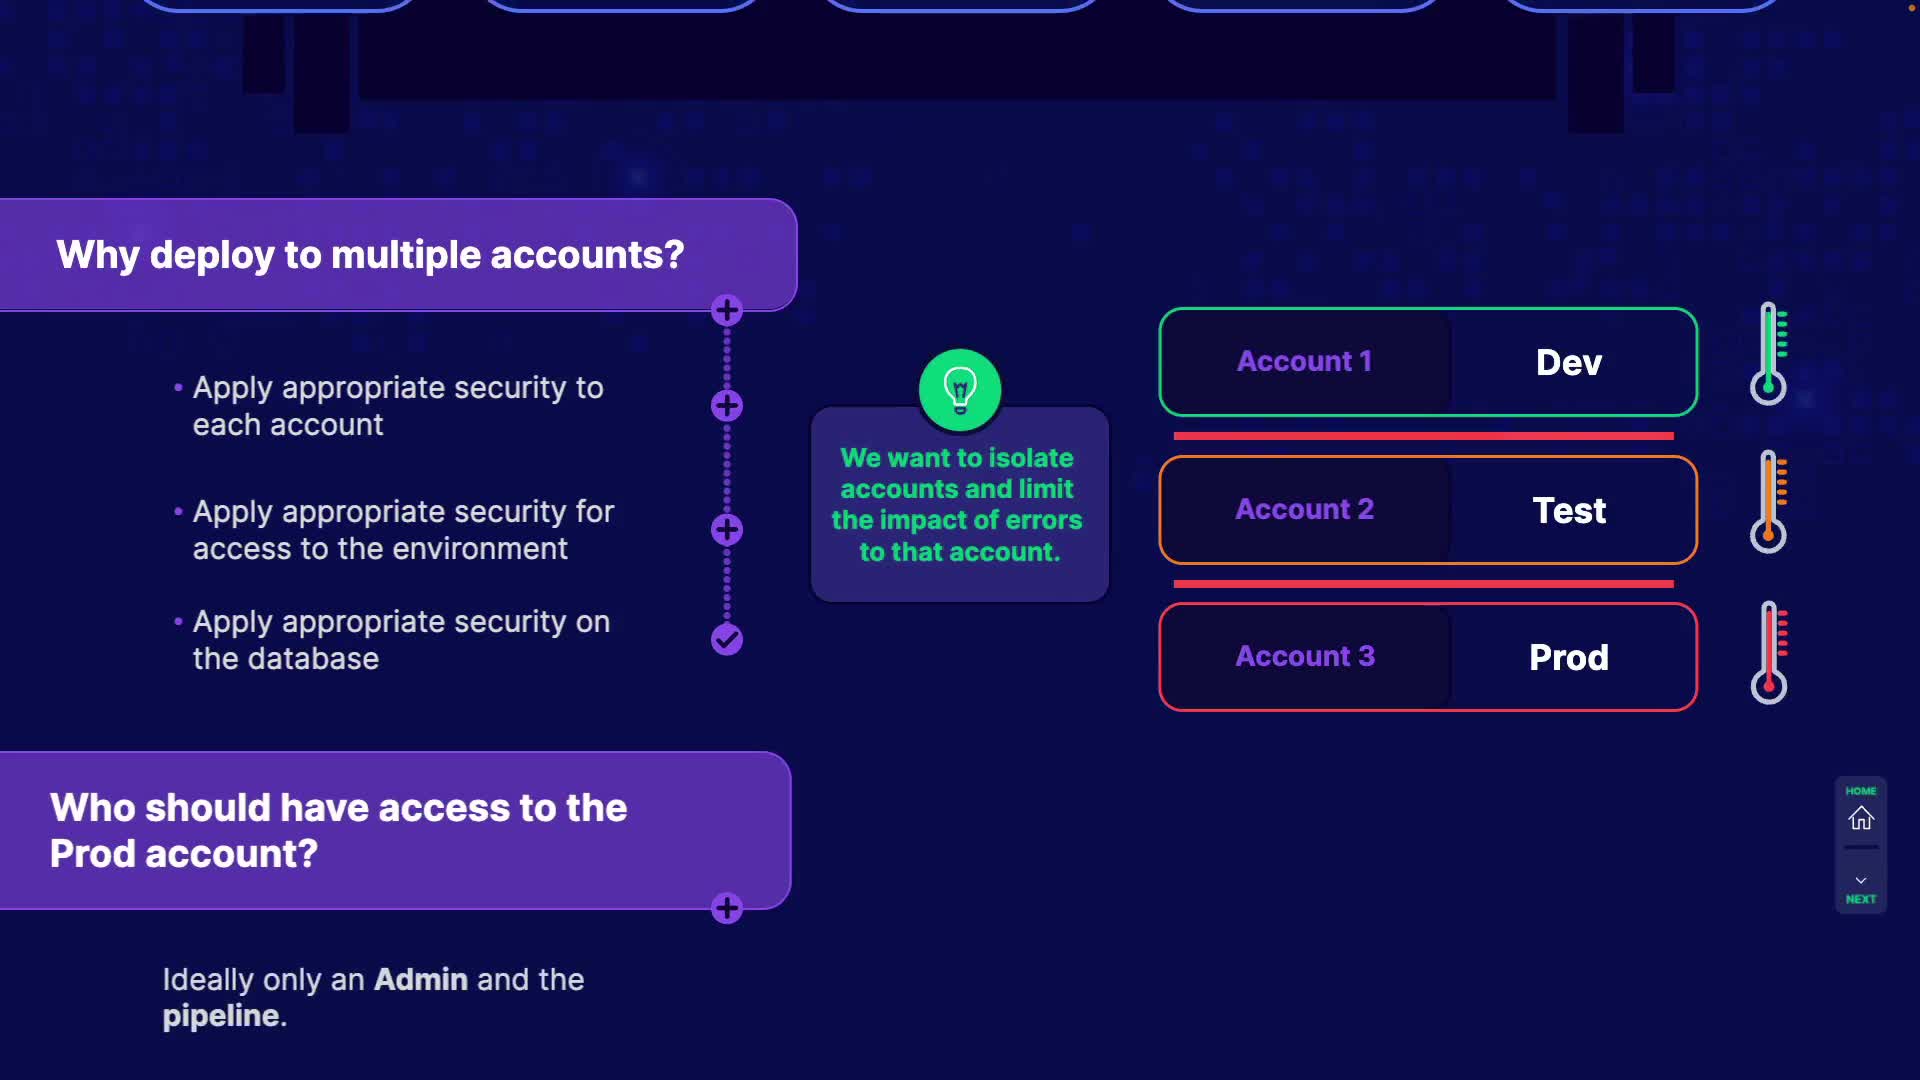Viewport: 1920px width, 1080px height.
Task: Click the red divider between Dev and Test
Action: pos(1423,436)
